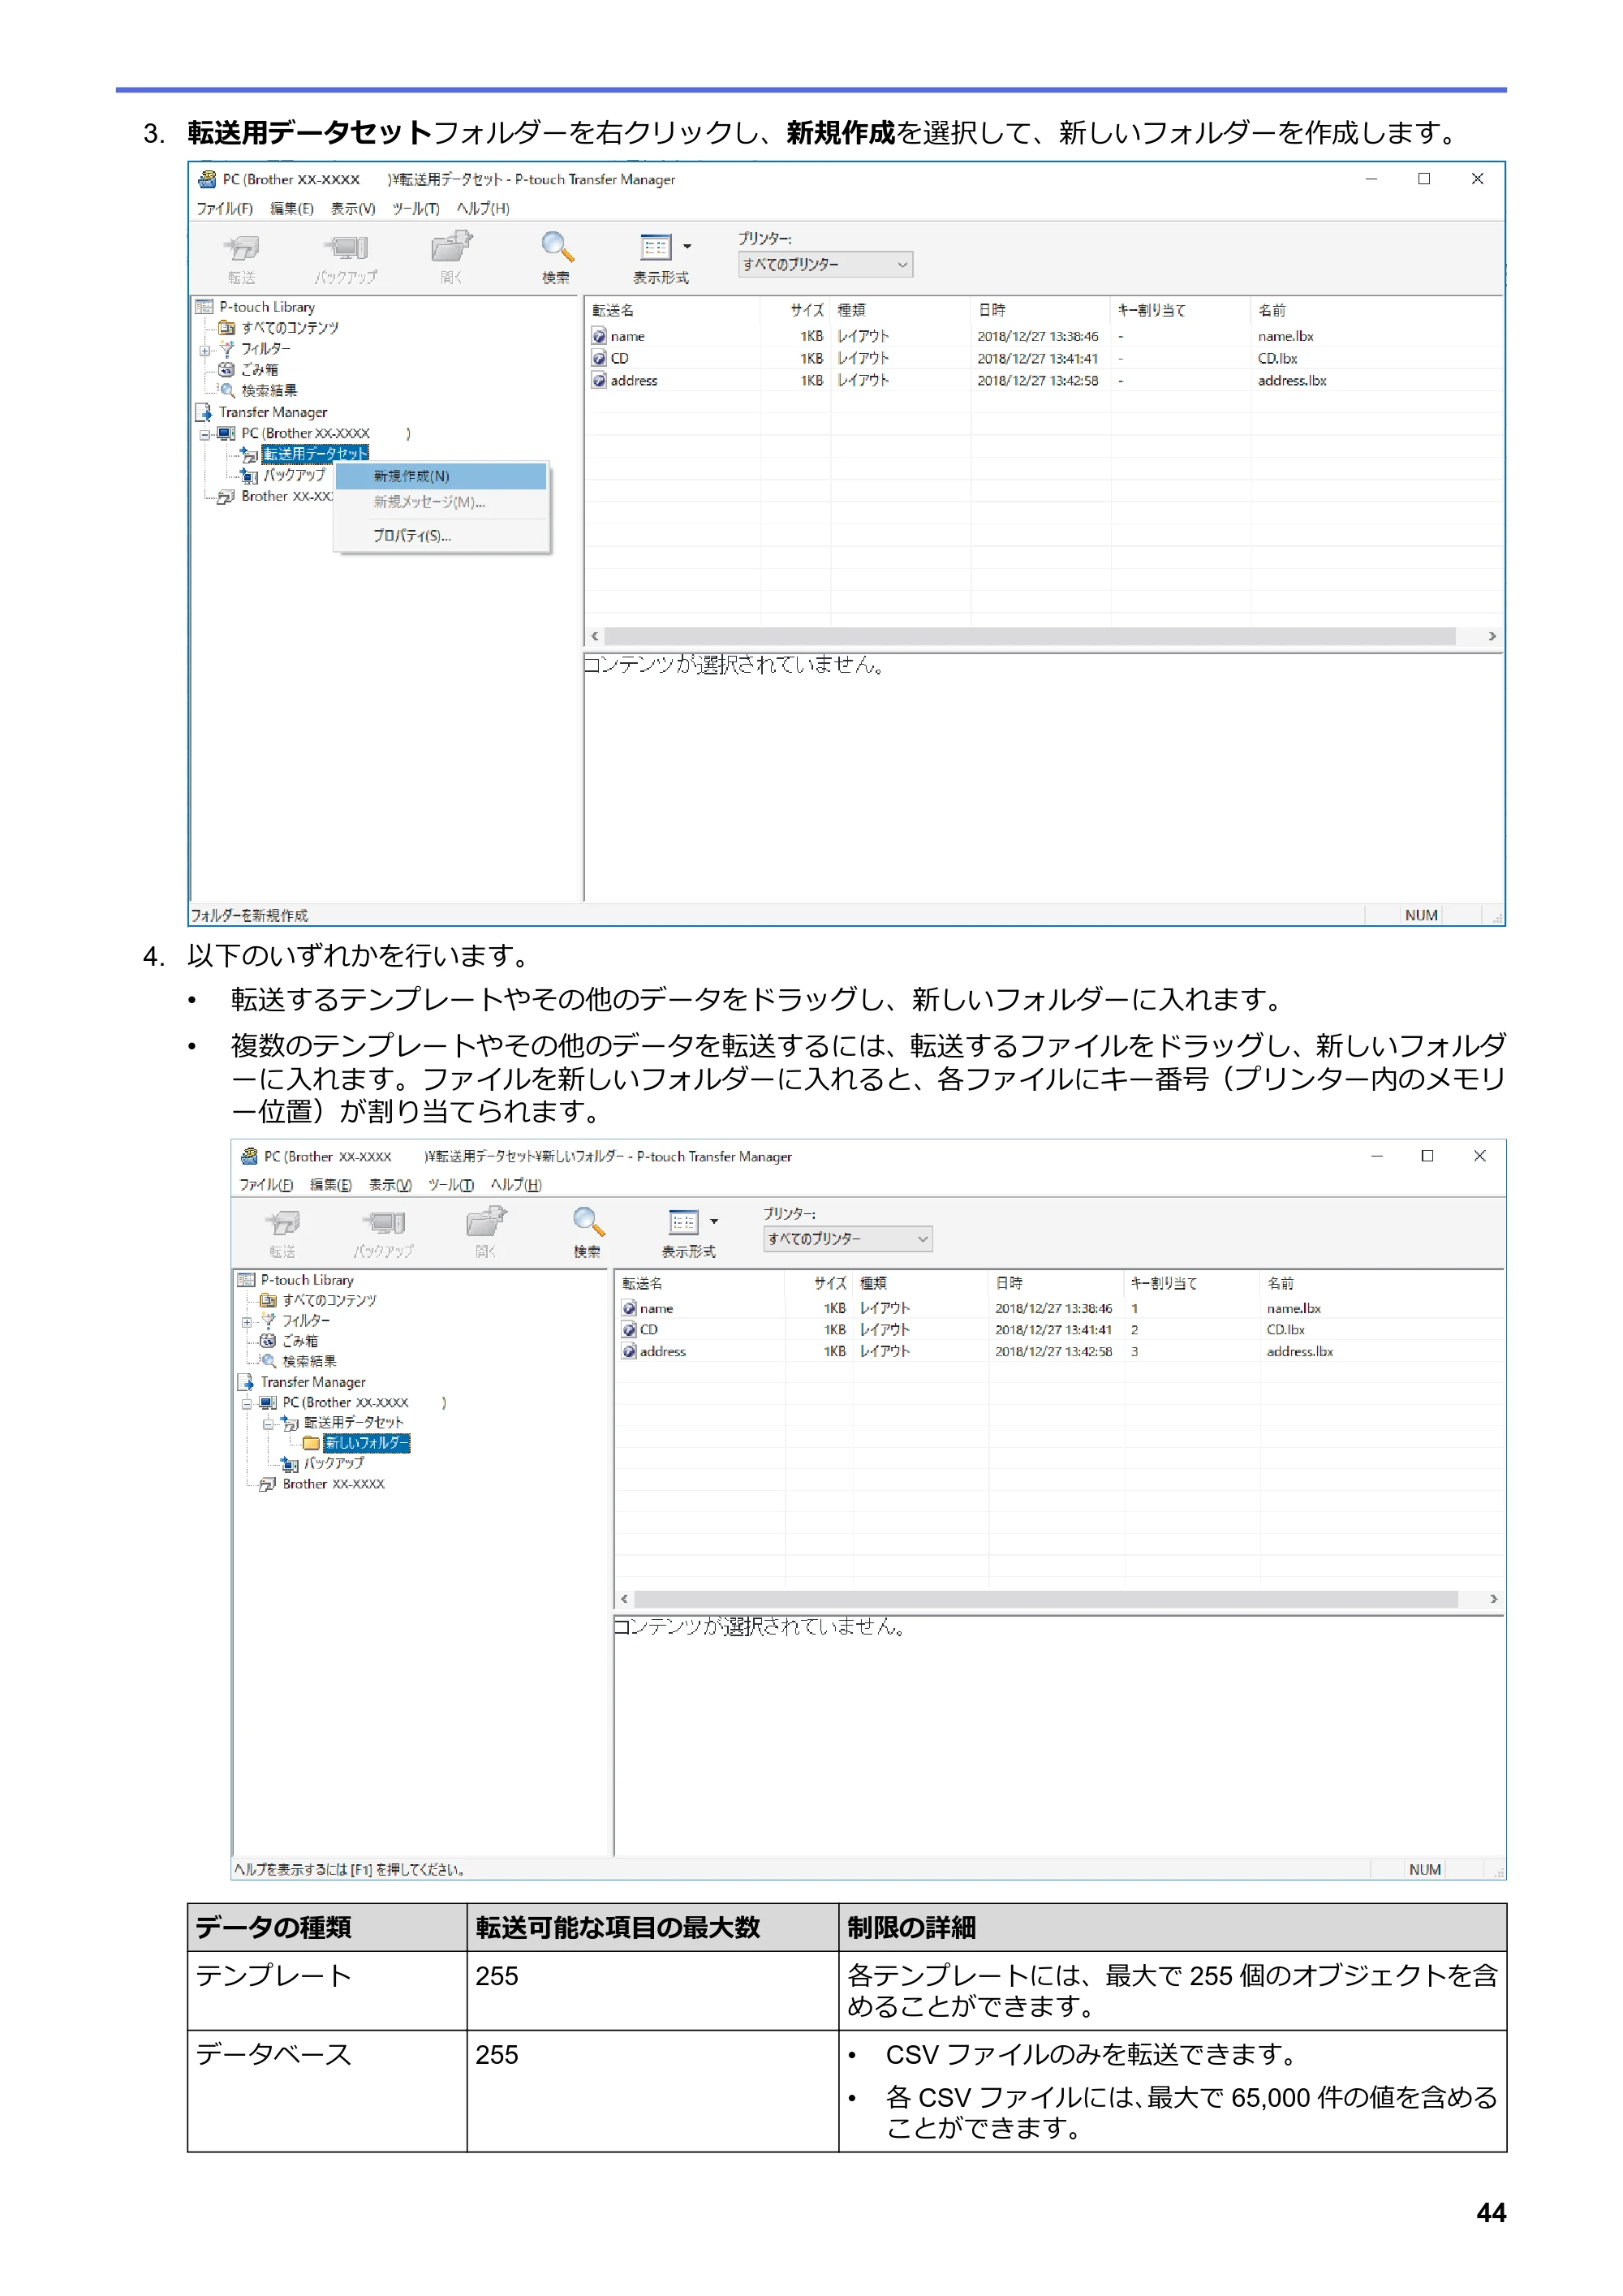Click the すべてのコンテンツ icon in the 新しいフォルダー window
This screenshot has height=2296, width=1623.
click(268, 1300)
